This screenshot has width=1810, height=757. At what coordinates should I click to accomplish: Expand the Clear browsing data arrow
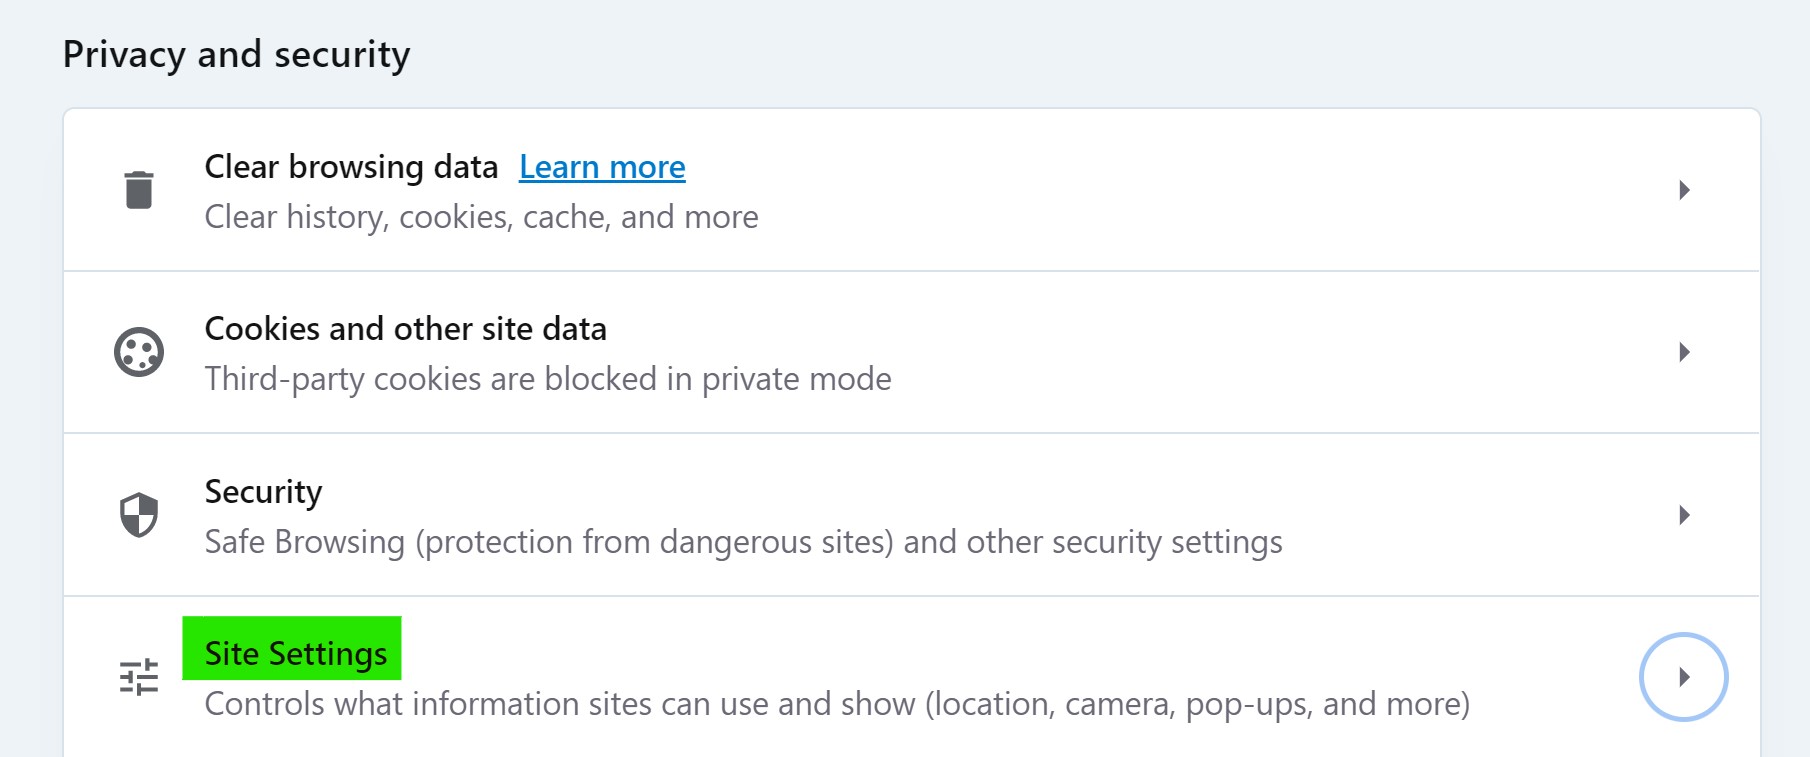pyautogui.click(x=1684, y=190)
